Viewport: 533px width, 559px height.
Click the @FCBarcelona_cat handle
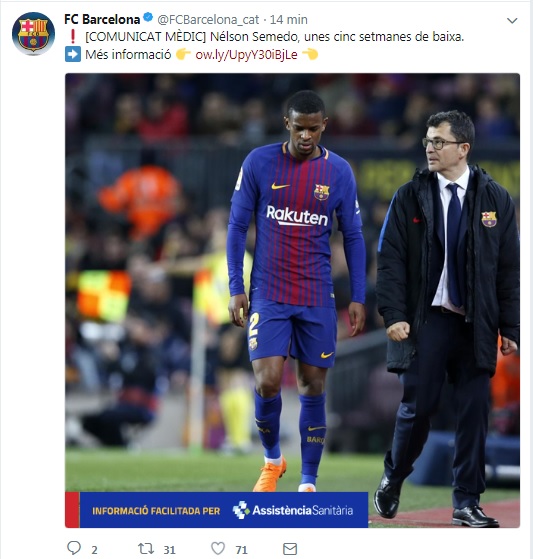coord(208,20)
